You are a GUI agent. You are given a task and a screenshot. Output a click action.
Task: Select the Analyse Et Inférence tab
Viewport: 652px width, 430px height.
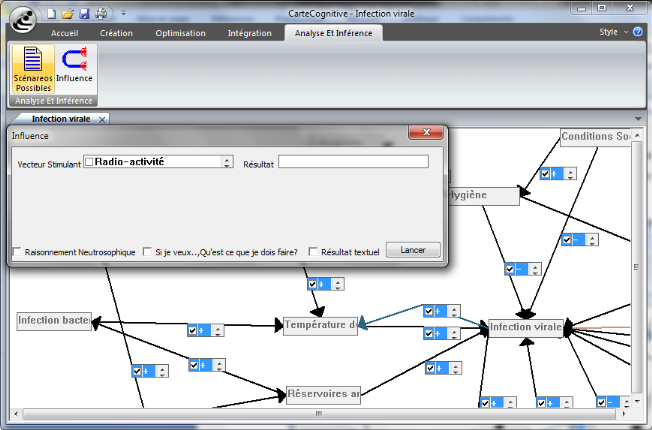coord(333,33)
